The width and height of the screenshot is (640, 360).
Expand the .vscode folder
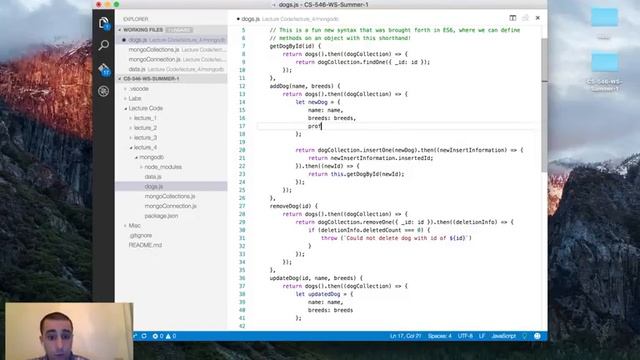coord(138,89)
